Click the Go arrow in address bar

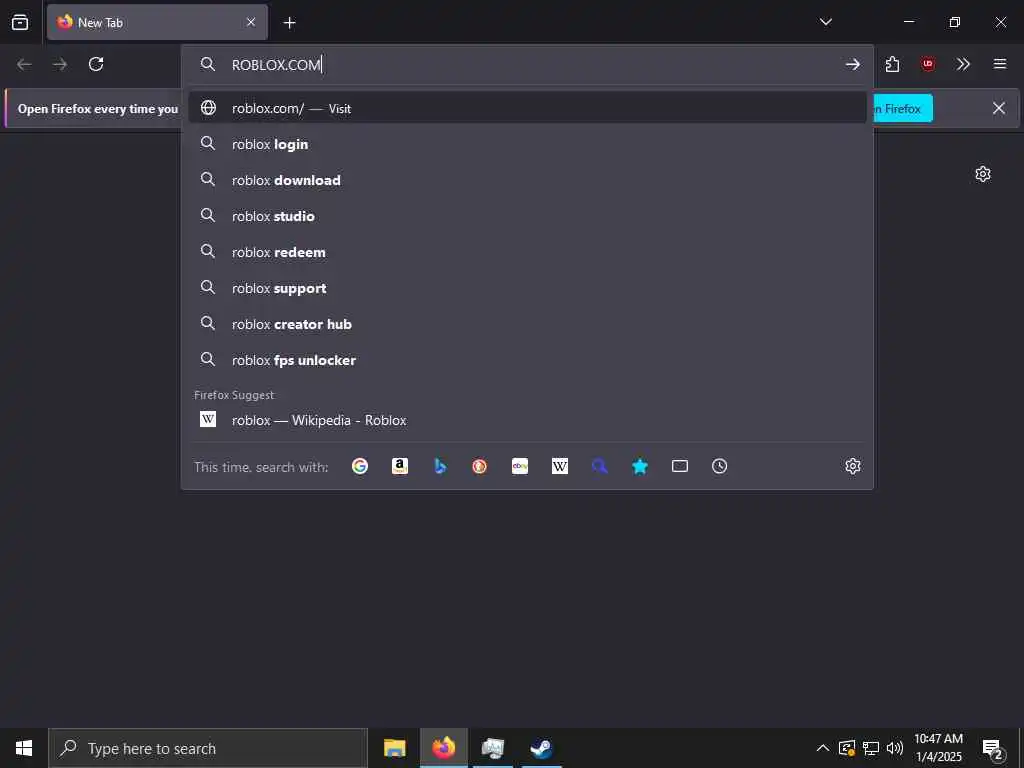coord(852,64)
